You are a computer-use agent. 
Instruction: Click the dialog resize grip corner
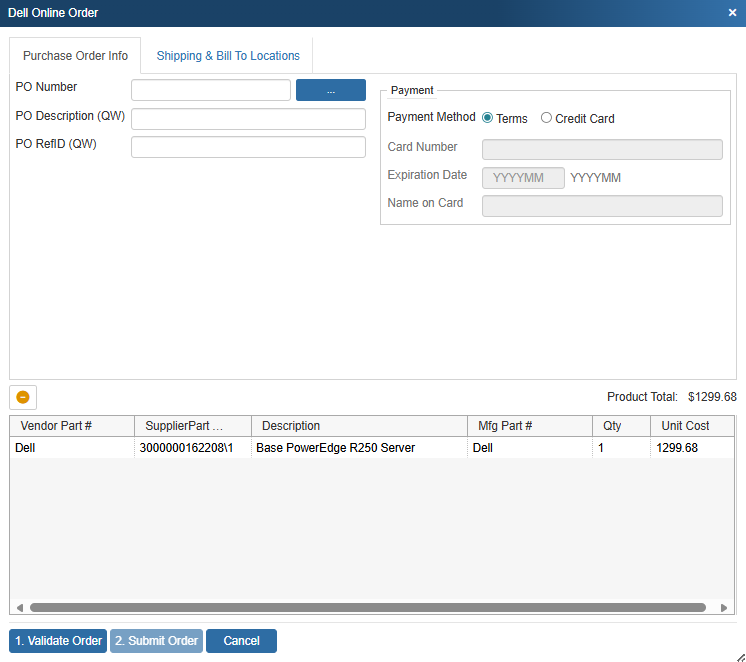tap(739, 655)
